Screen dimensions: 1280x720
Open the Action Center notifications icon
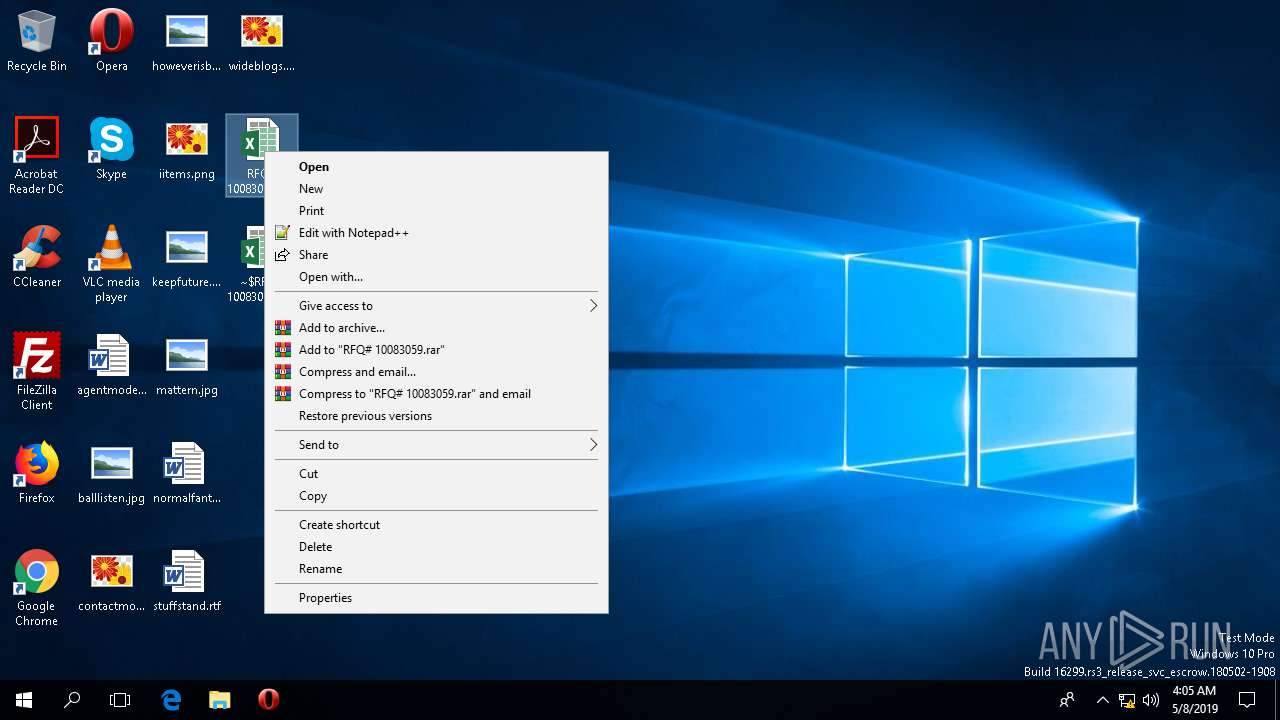tap(1247, 700)
